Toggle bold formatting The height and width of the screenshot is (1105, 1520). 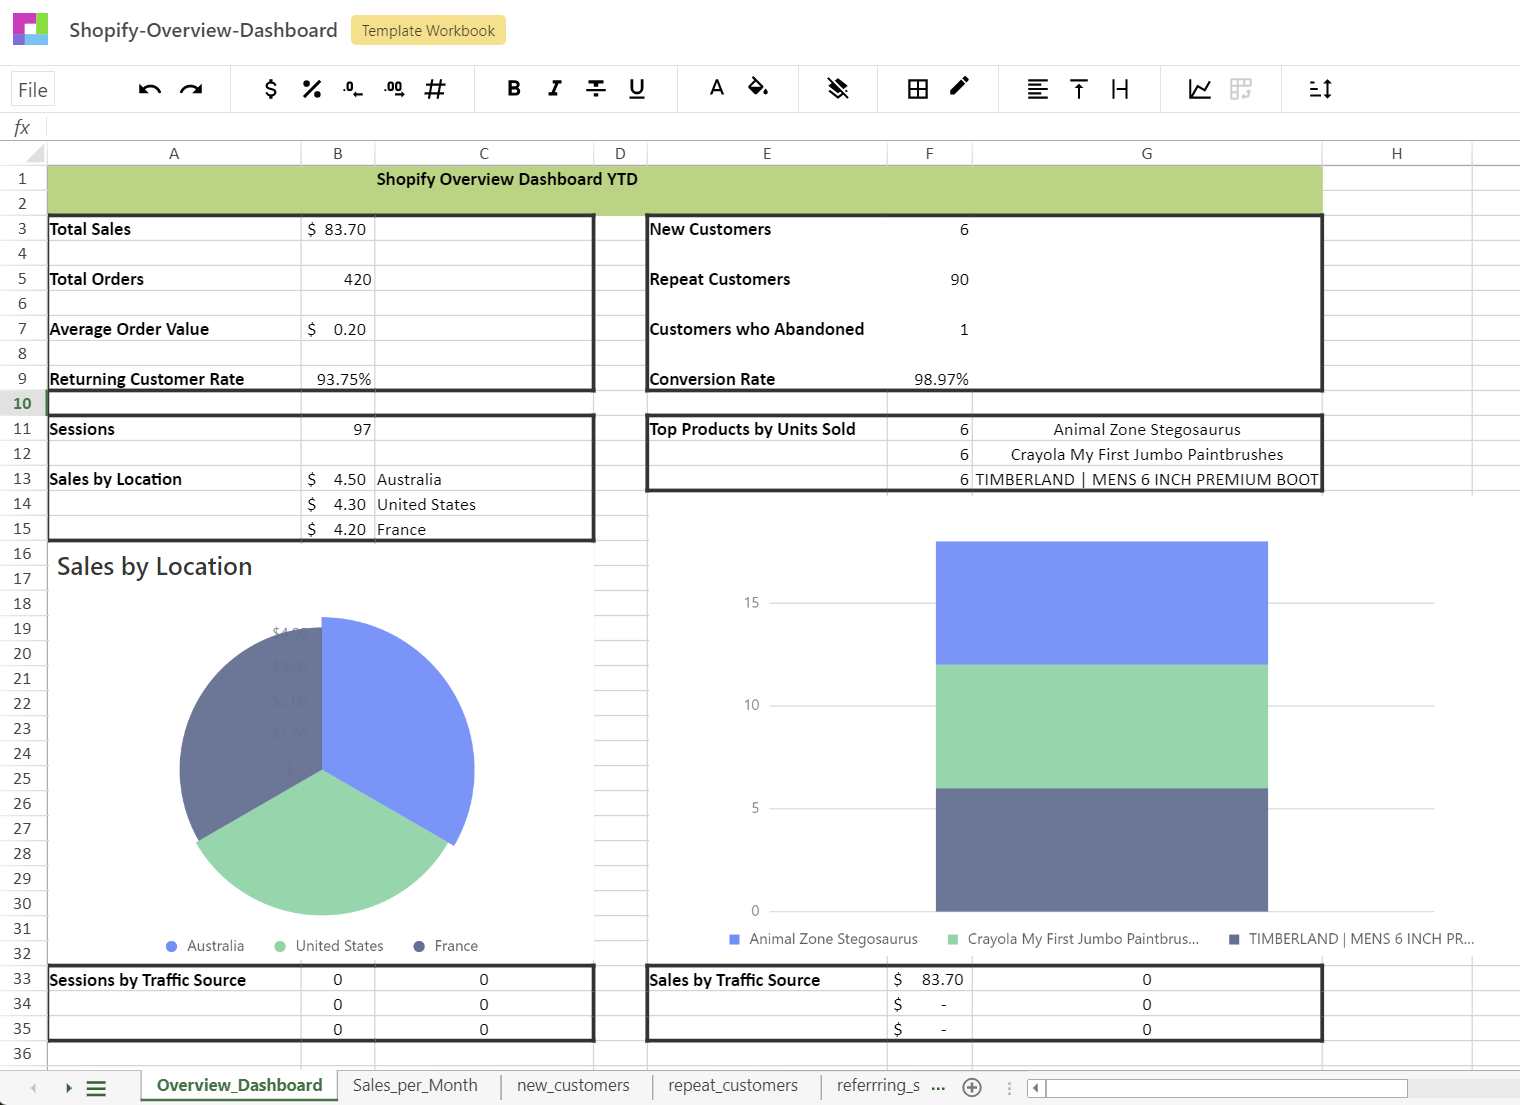pyautogui.click(x=514, y=89)
